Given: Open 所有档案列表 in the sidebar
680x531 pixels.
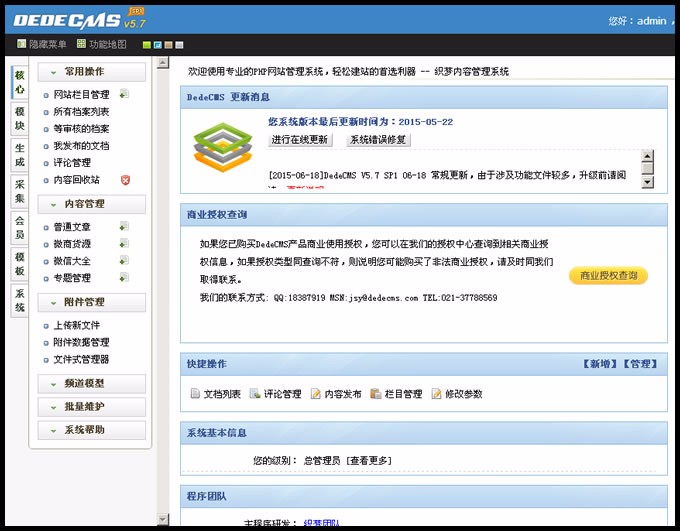Looking at the screenshot, I should click(81, 111).
